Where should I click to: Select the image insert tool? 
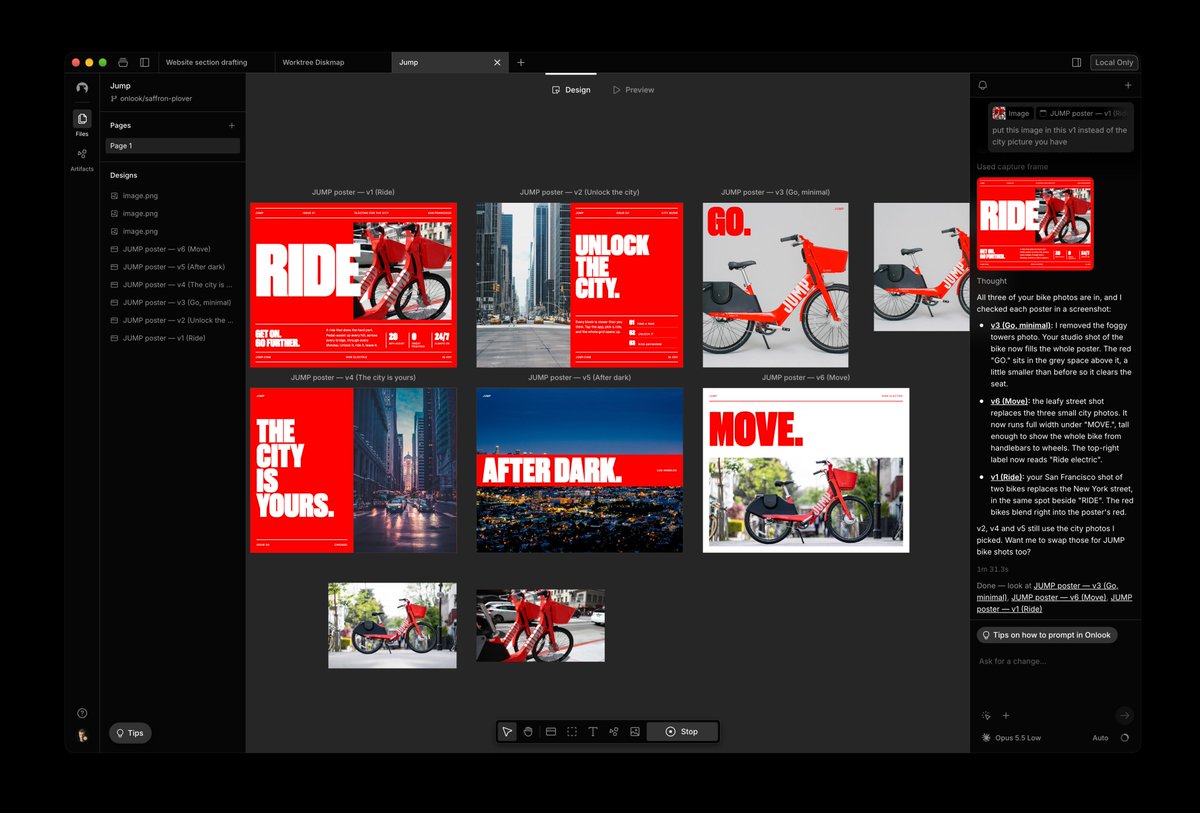pyautogui.click(x=635, y=732)
